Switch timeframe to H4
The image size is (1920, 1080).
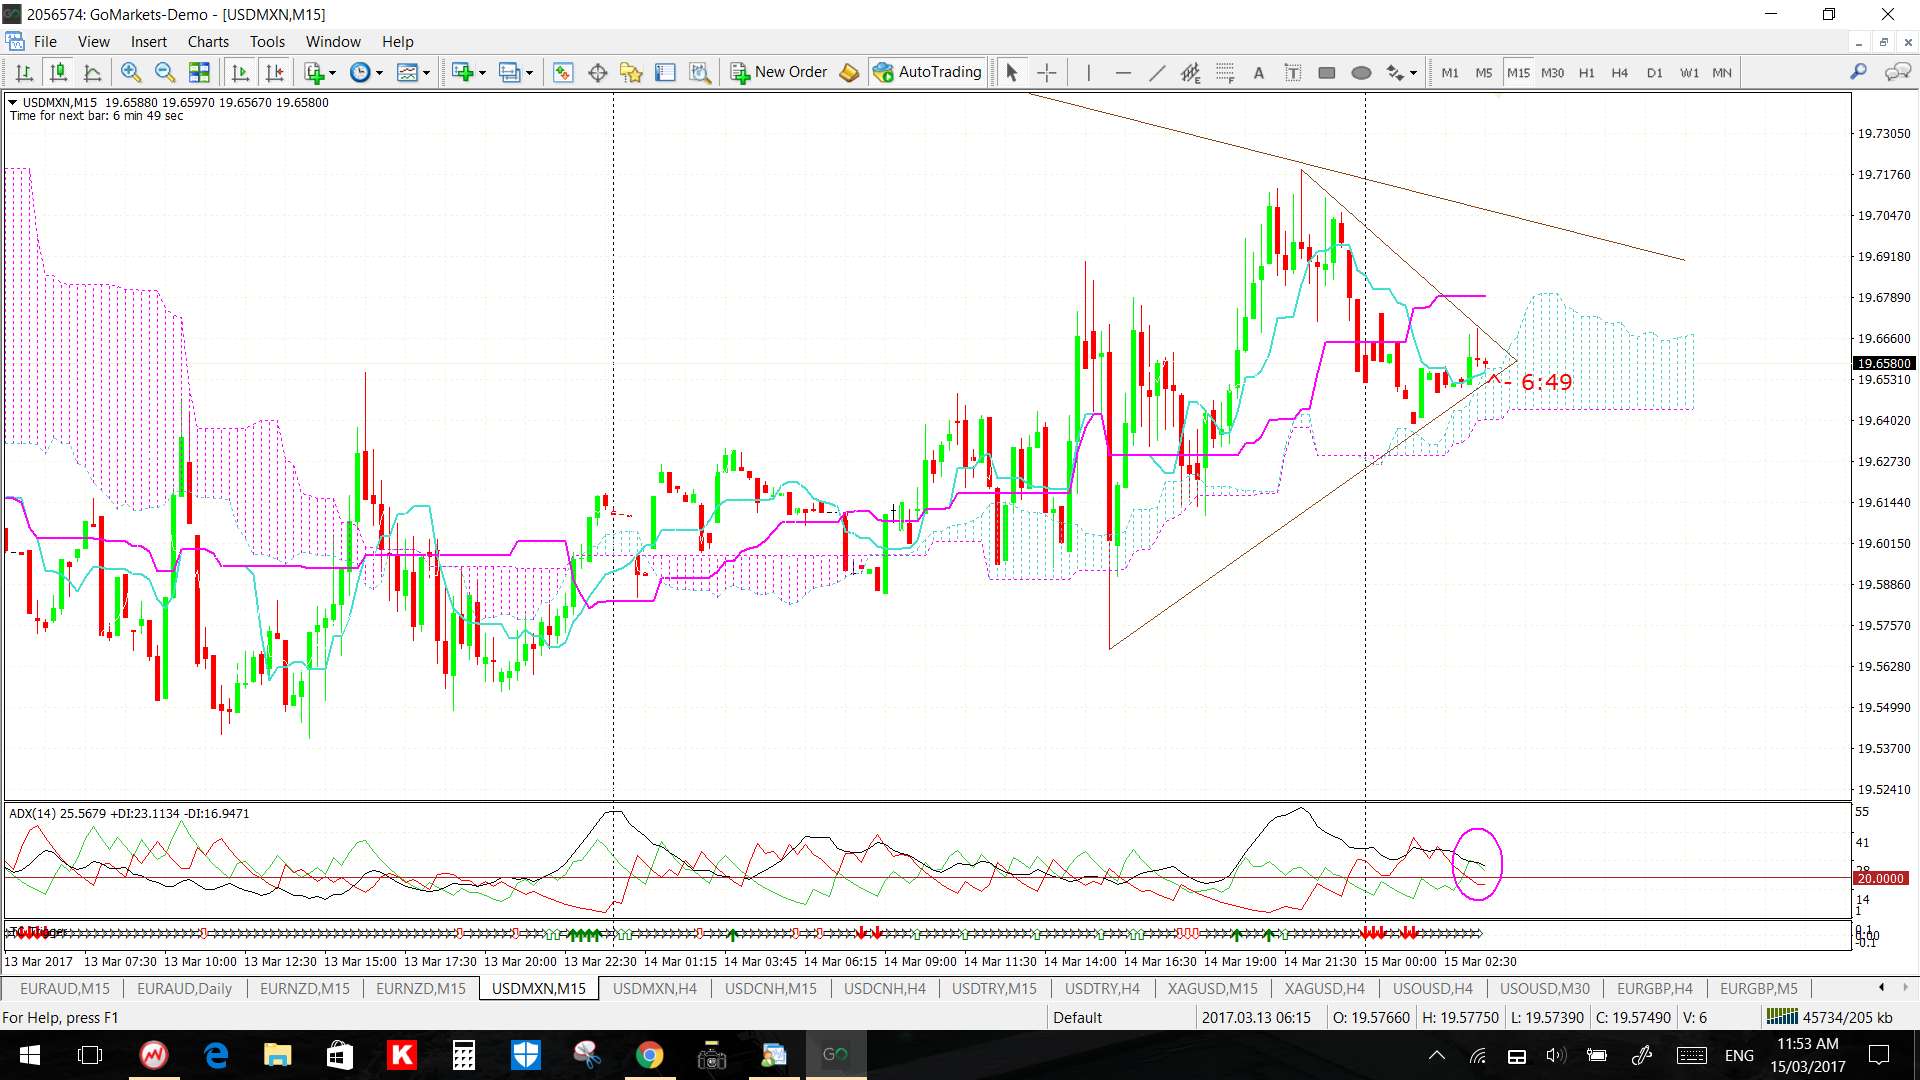coord(1619,72)
